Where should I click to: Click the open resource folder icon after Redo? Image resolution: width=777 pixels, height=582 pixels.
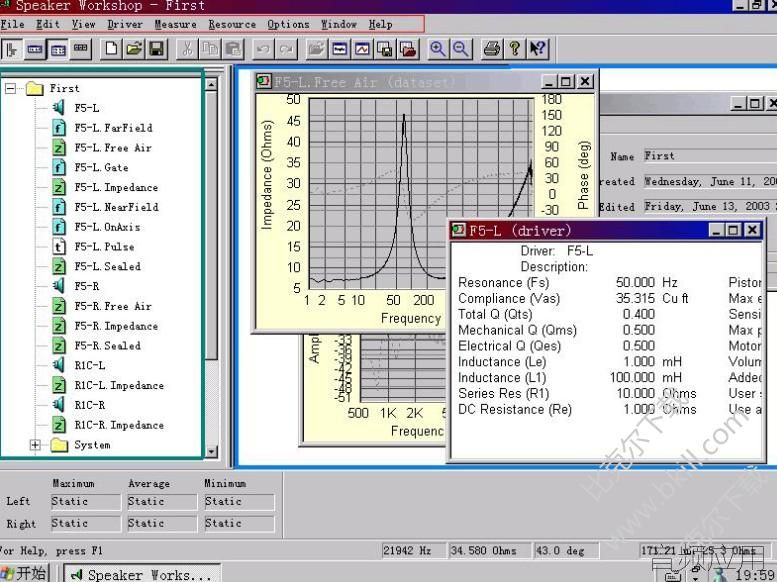point(316,49)
